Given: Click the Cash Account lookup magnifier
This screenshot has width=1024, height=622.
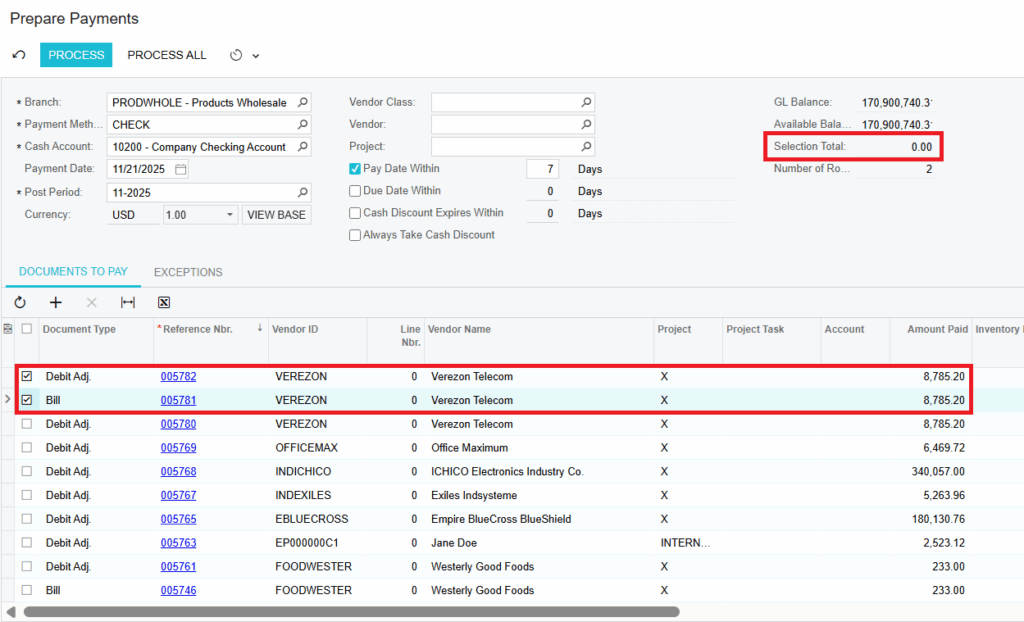Looking at the screenshot, I should click(303, 147).
